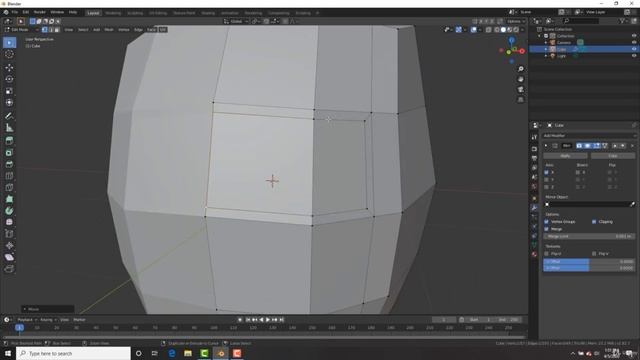Enable solid viewport shading
The image size is (640, 360).
503,30
